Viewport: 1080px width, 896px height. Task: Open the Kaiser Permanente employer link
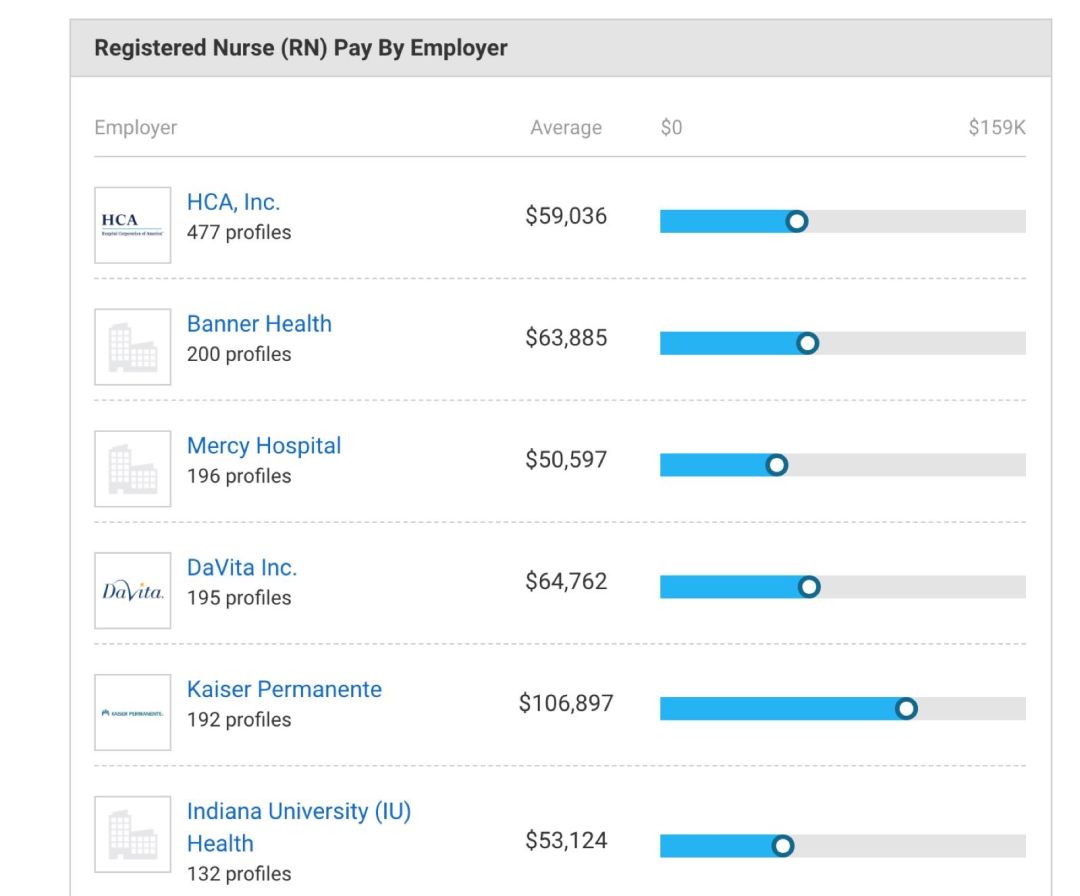[284, 689]
